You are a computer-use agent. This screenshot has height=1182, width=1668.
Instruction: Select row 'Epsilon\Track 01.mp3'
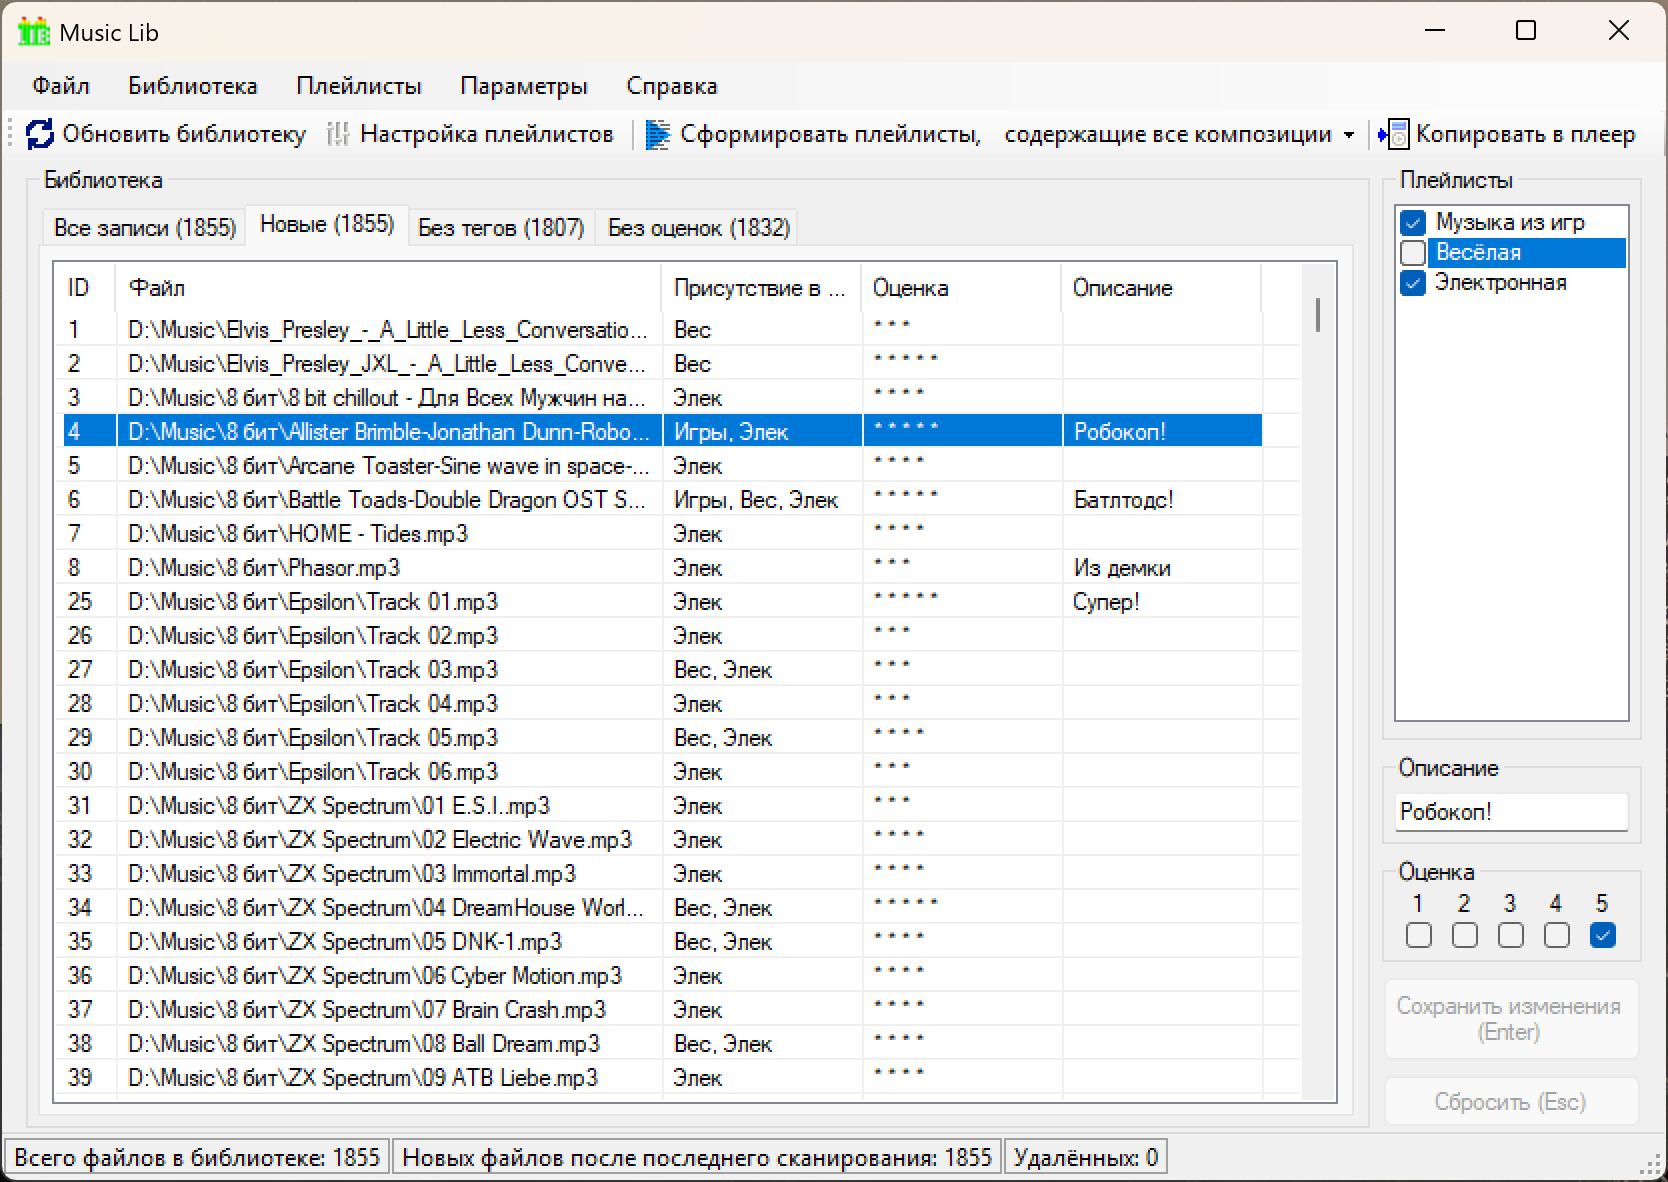(662, 602)
